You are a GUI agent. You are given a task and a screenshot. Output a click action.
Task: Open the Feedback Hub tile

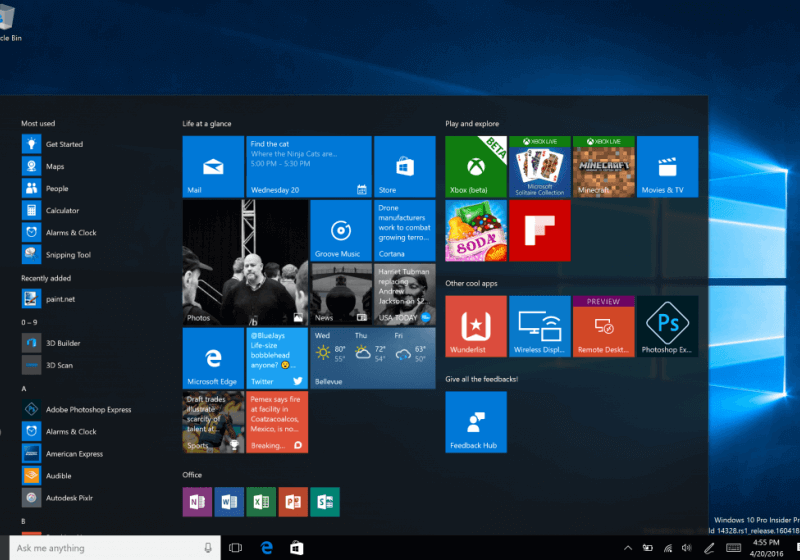coord(476,422)
